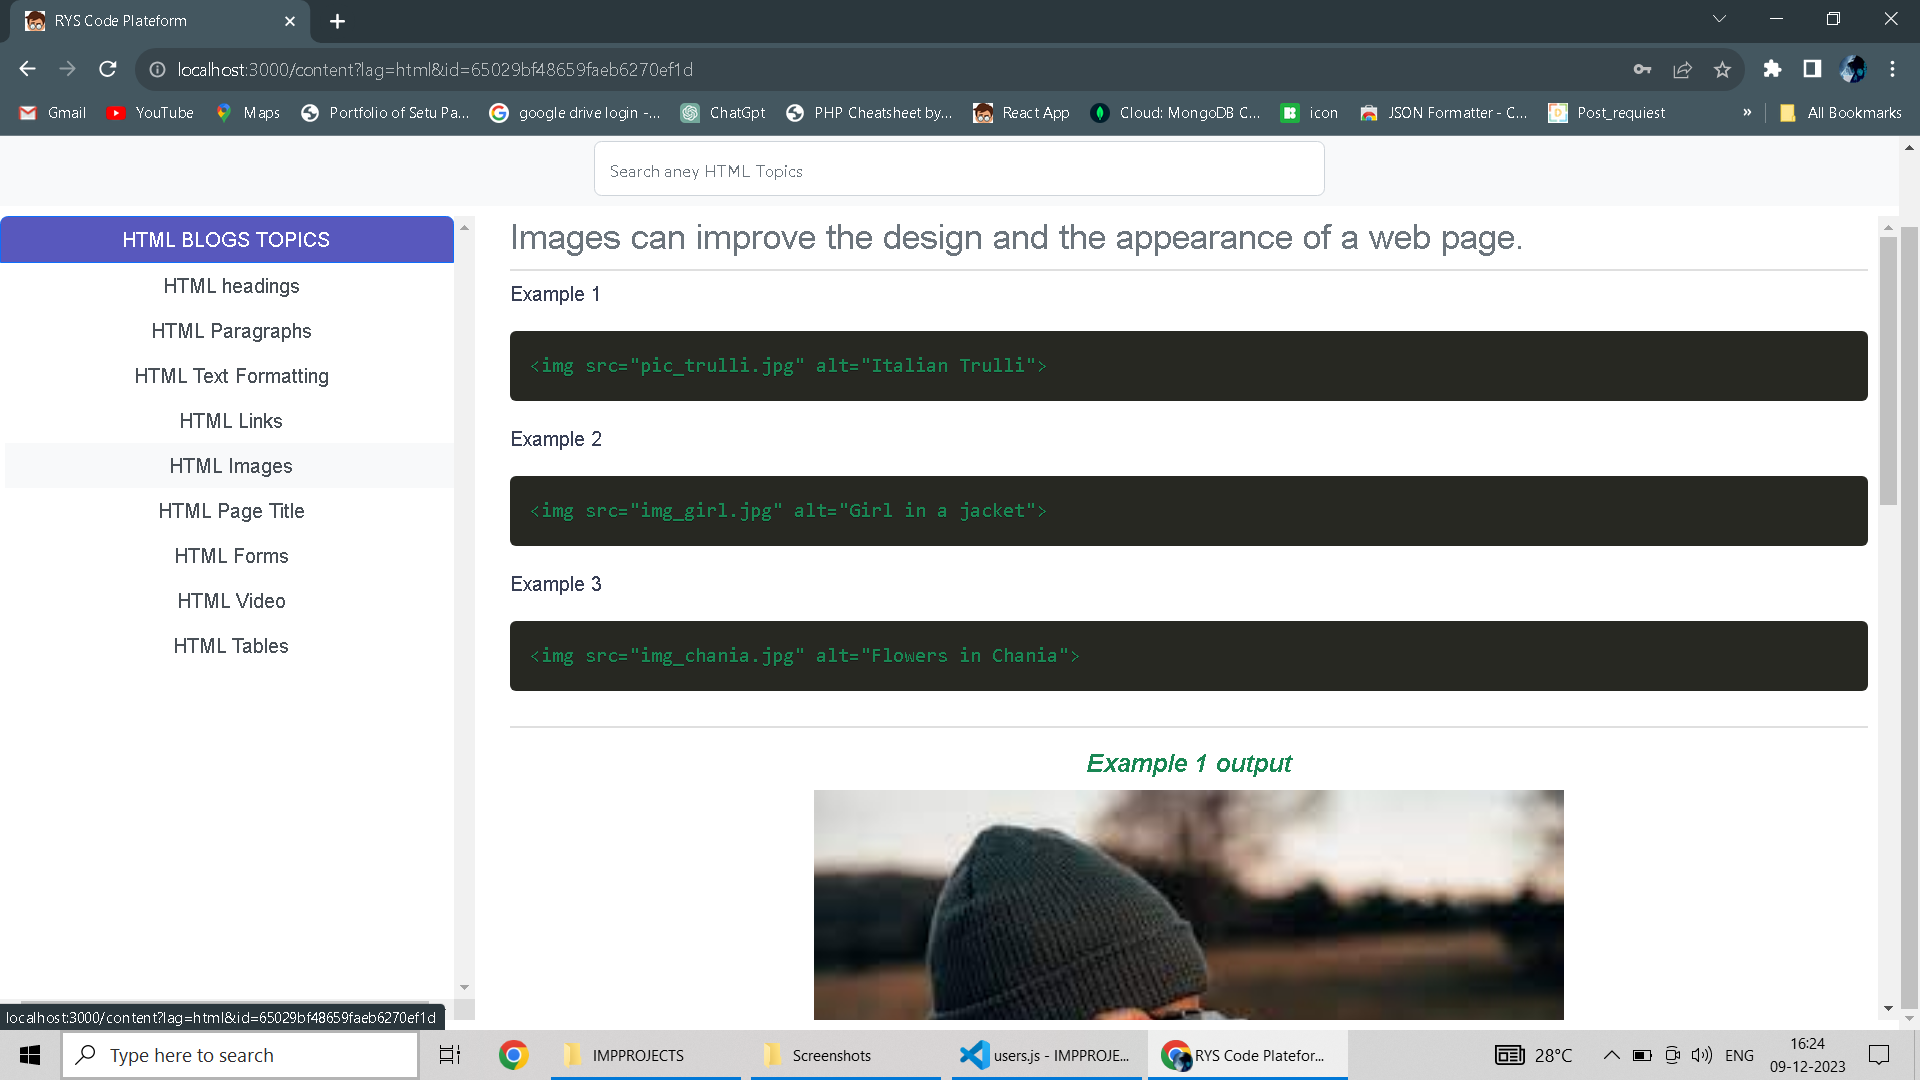The image size is (1920, 1080).
Task: Select the HTML Tables topic
Action: click(231, 646)
